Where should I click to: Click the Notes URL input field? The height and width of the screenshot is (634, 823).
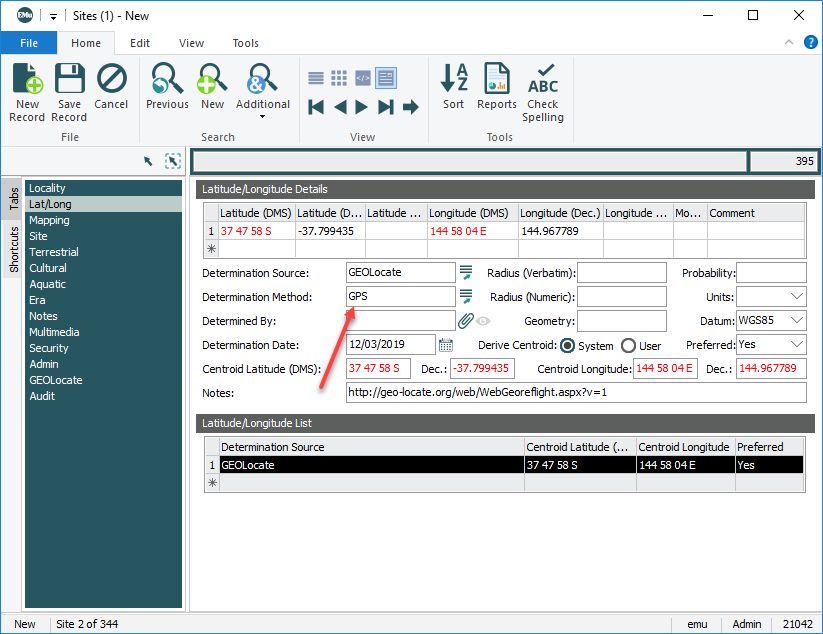click(x=575, y=393)
